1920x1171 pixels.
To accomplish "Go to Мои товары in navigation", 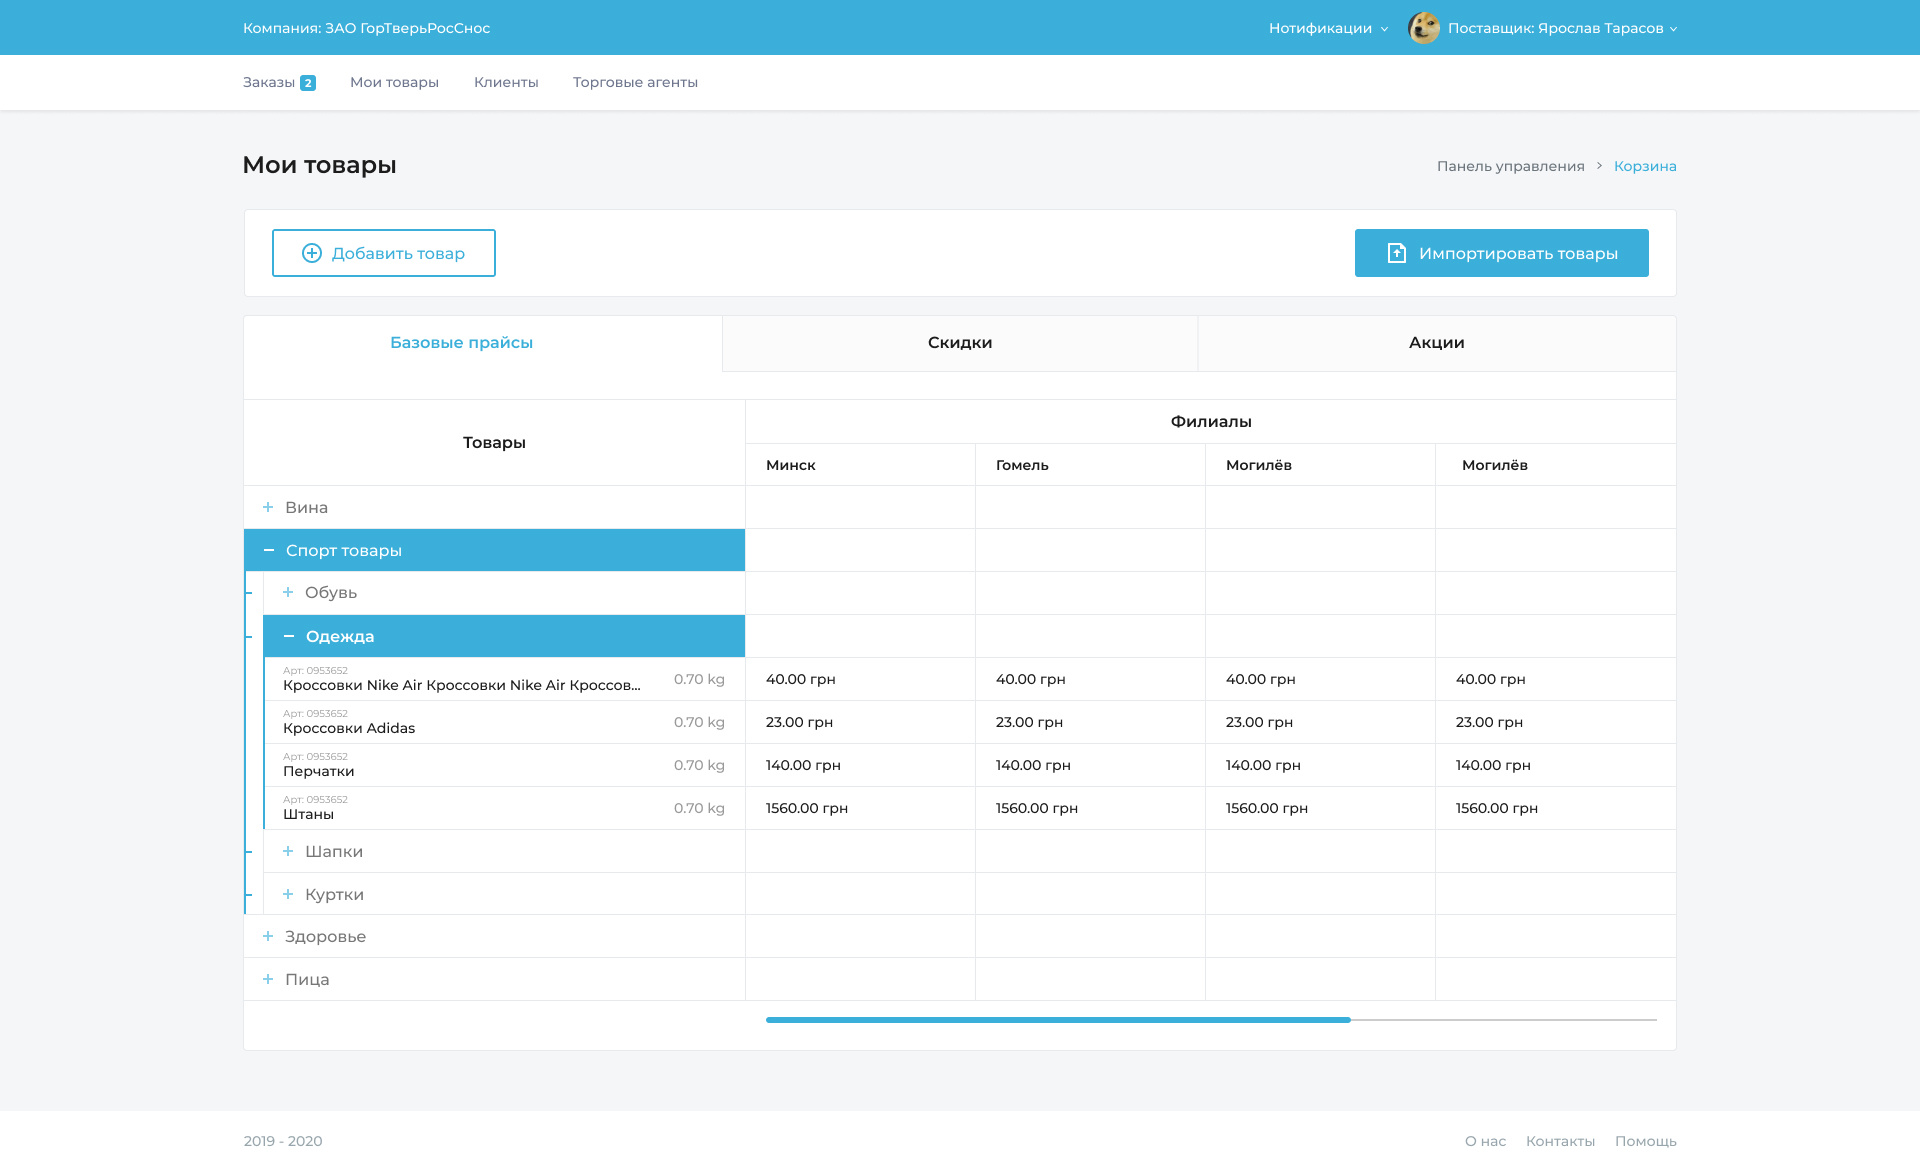I will [x=394, y=82].
